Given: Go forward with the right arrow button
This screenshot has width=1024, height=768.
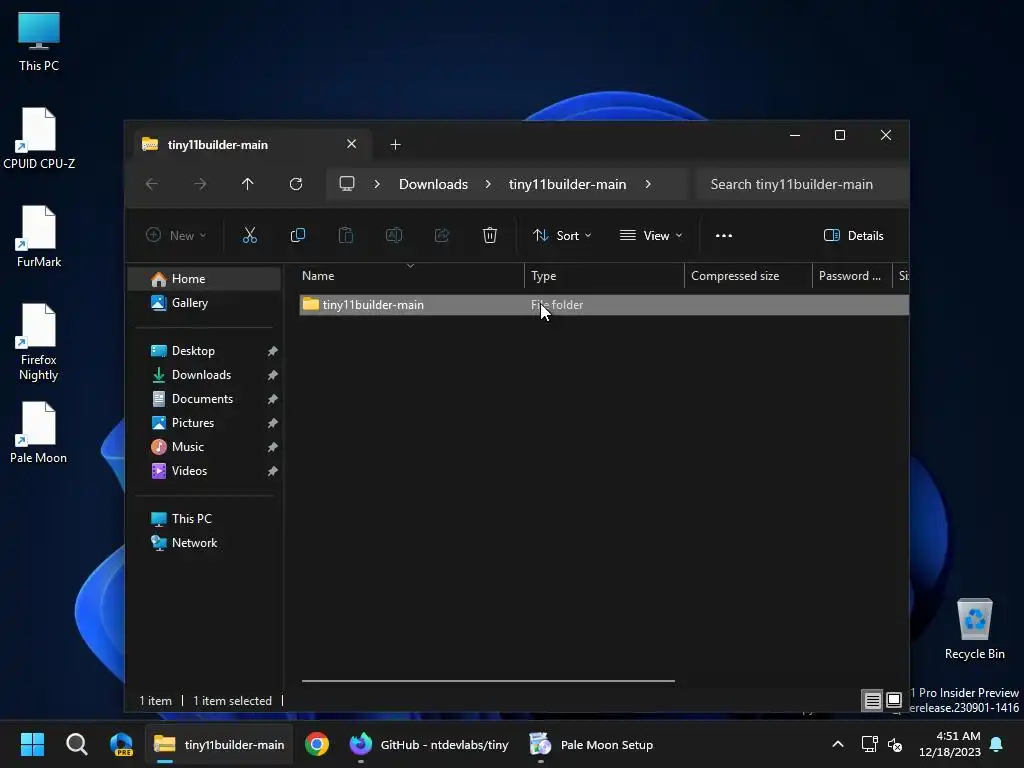Looking at the screenshot, I should click(200, 184).
